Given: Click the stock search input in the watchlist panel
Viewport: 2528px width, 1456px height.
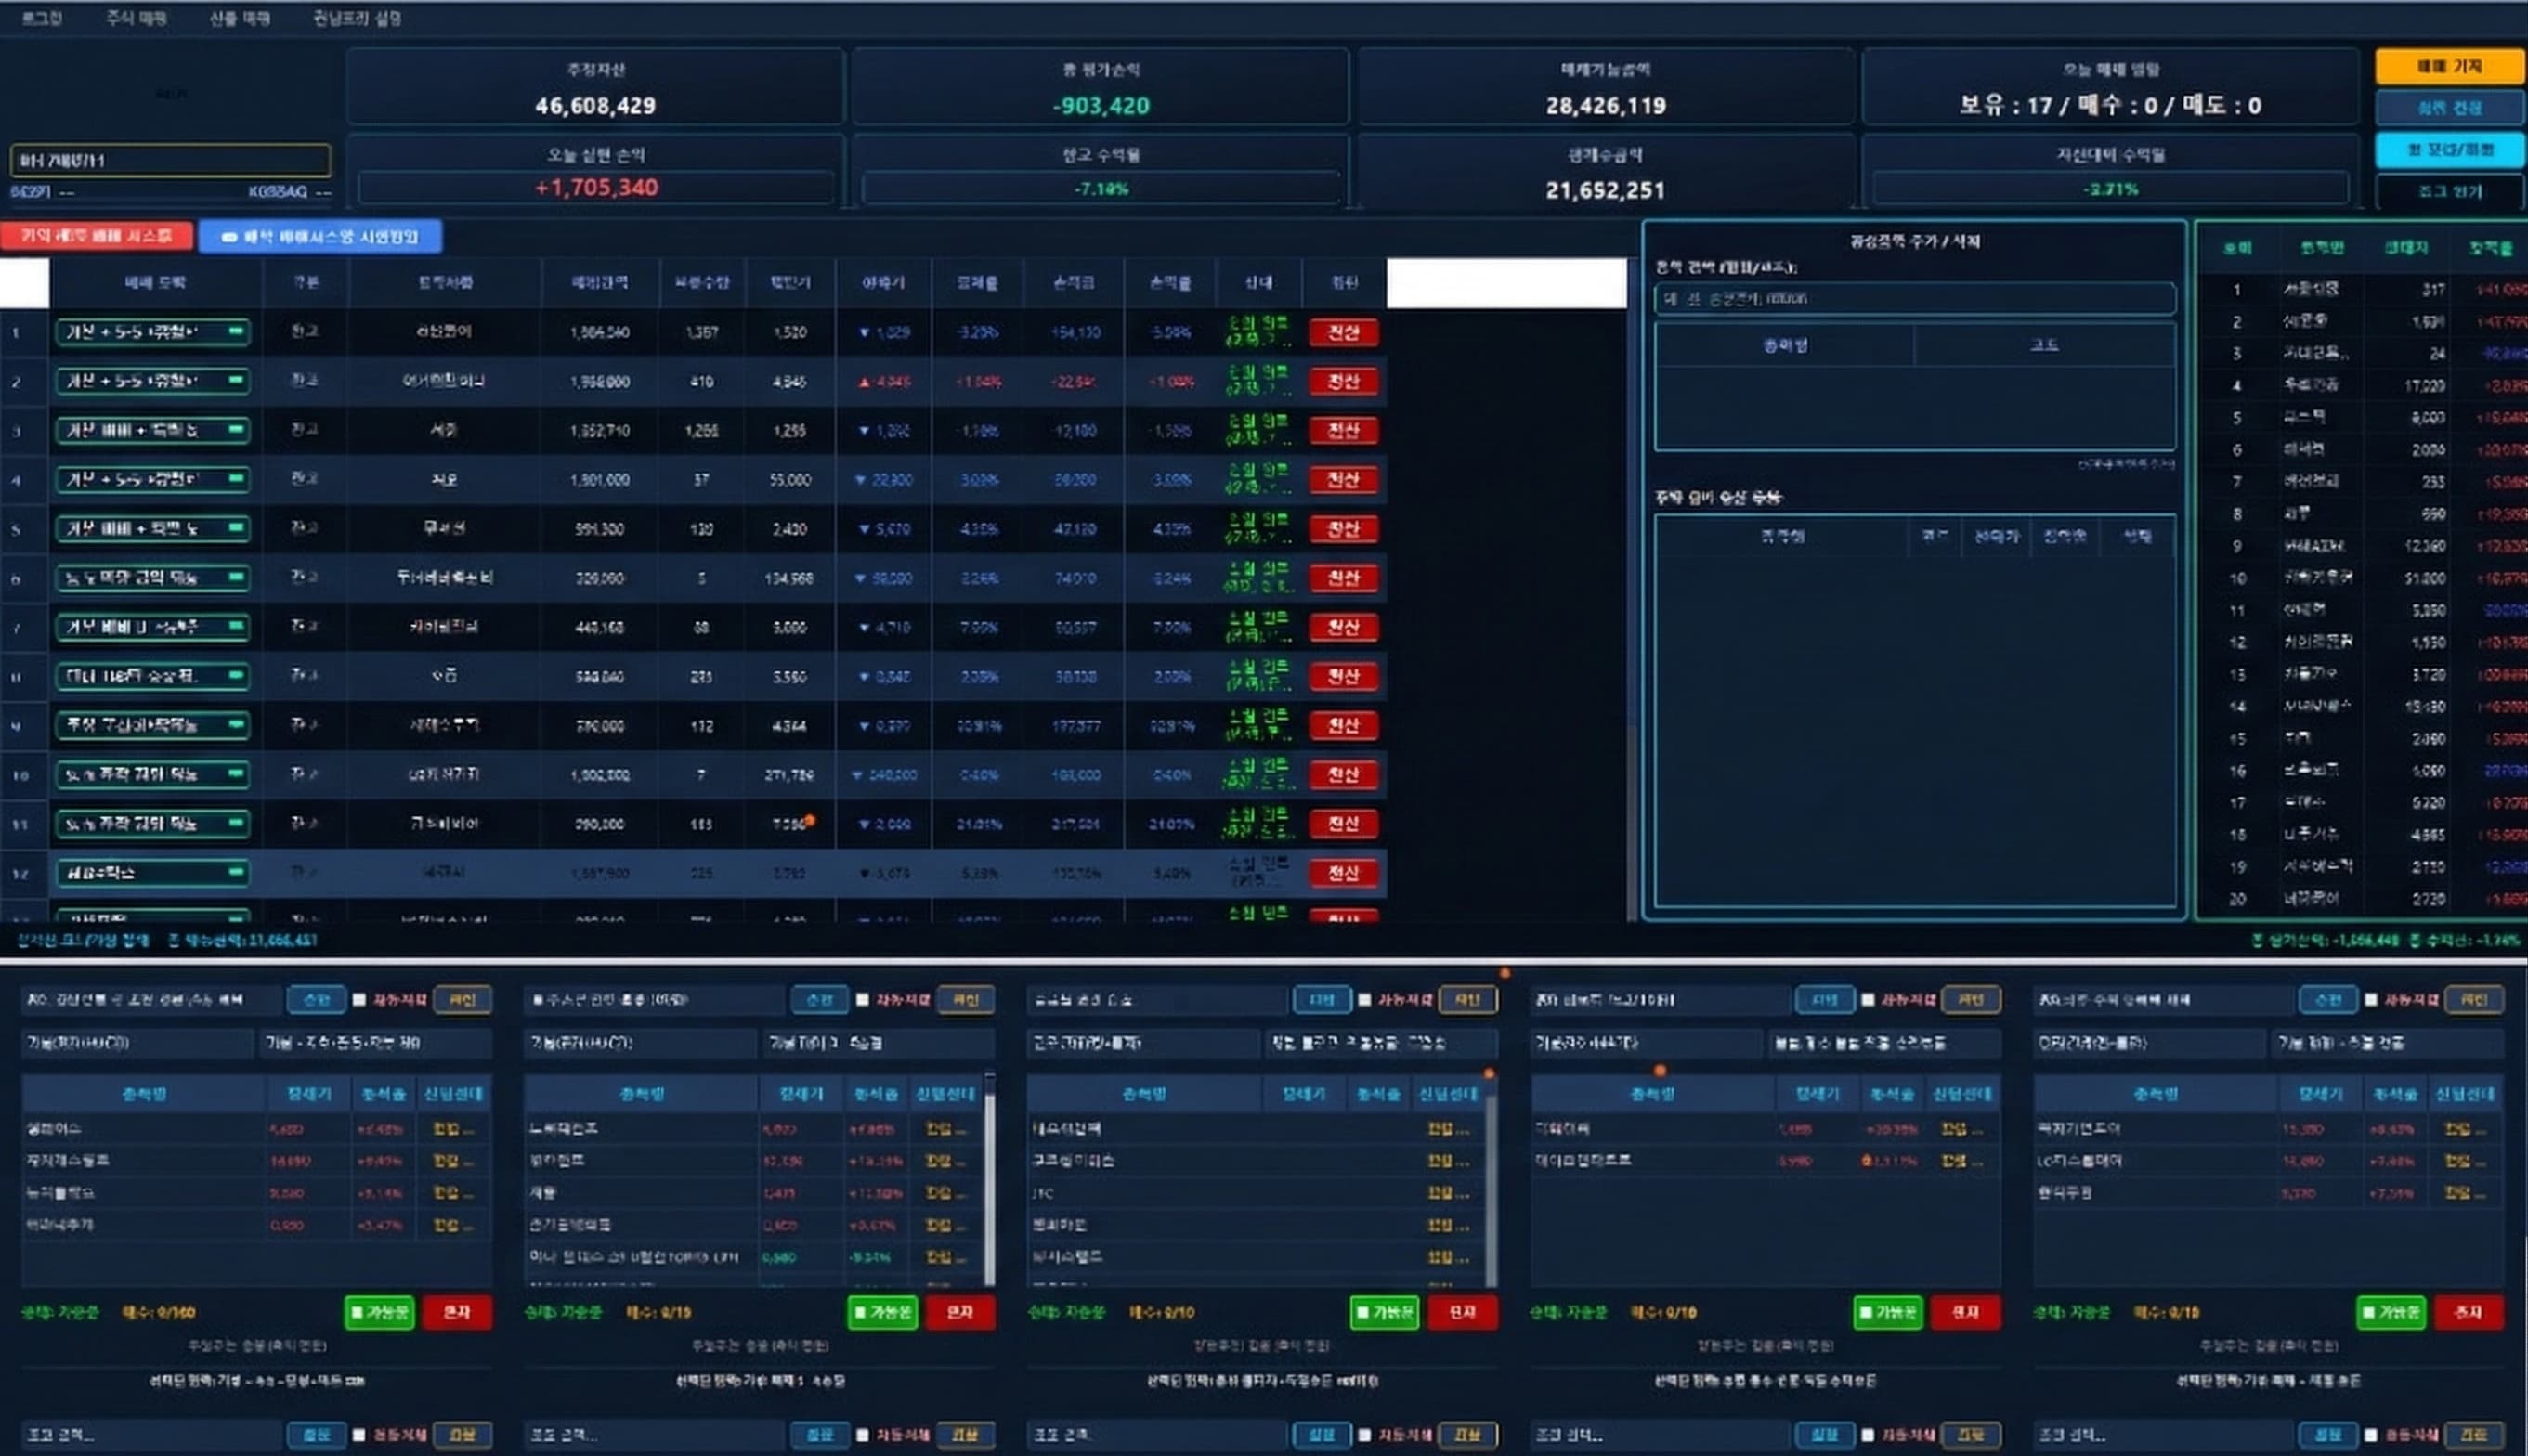Looking at the screenshot, I should tap(1915, 298).
